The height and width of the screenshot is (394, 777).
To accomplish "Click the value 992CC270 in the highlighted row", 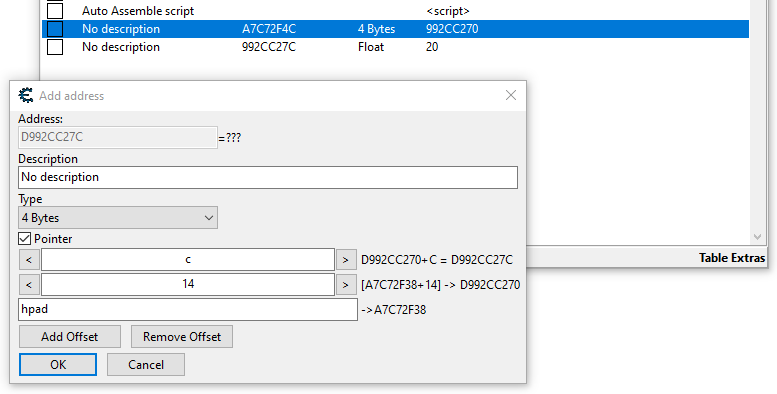I will coord(452,29).
